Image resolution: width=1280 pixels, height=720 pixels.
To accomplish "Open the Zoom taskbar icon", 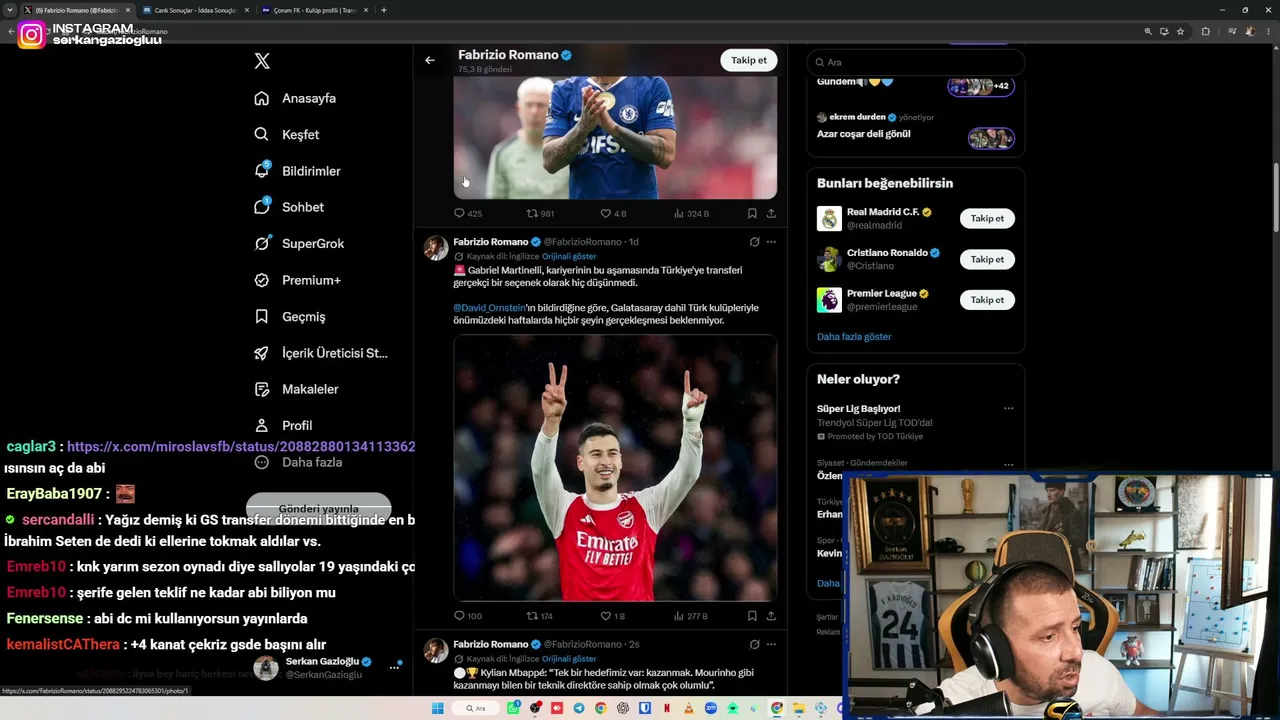I will pyautogui.click(x=711, y=708).
